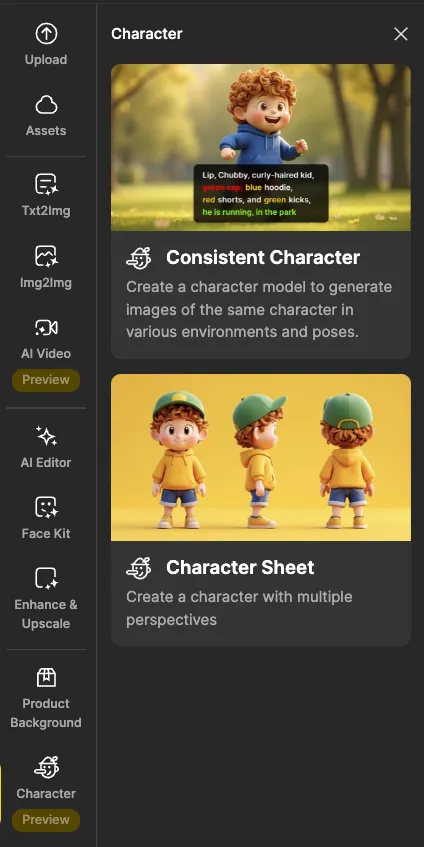Click the icon beside Character Sheet

pos(139,567)
